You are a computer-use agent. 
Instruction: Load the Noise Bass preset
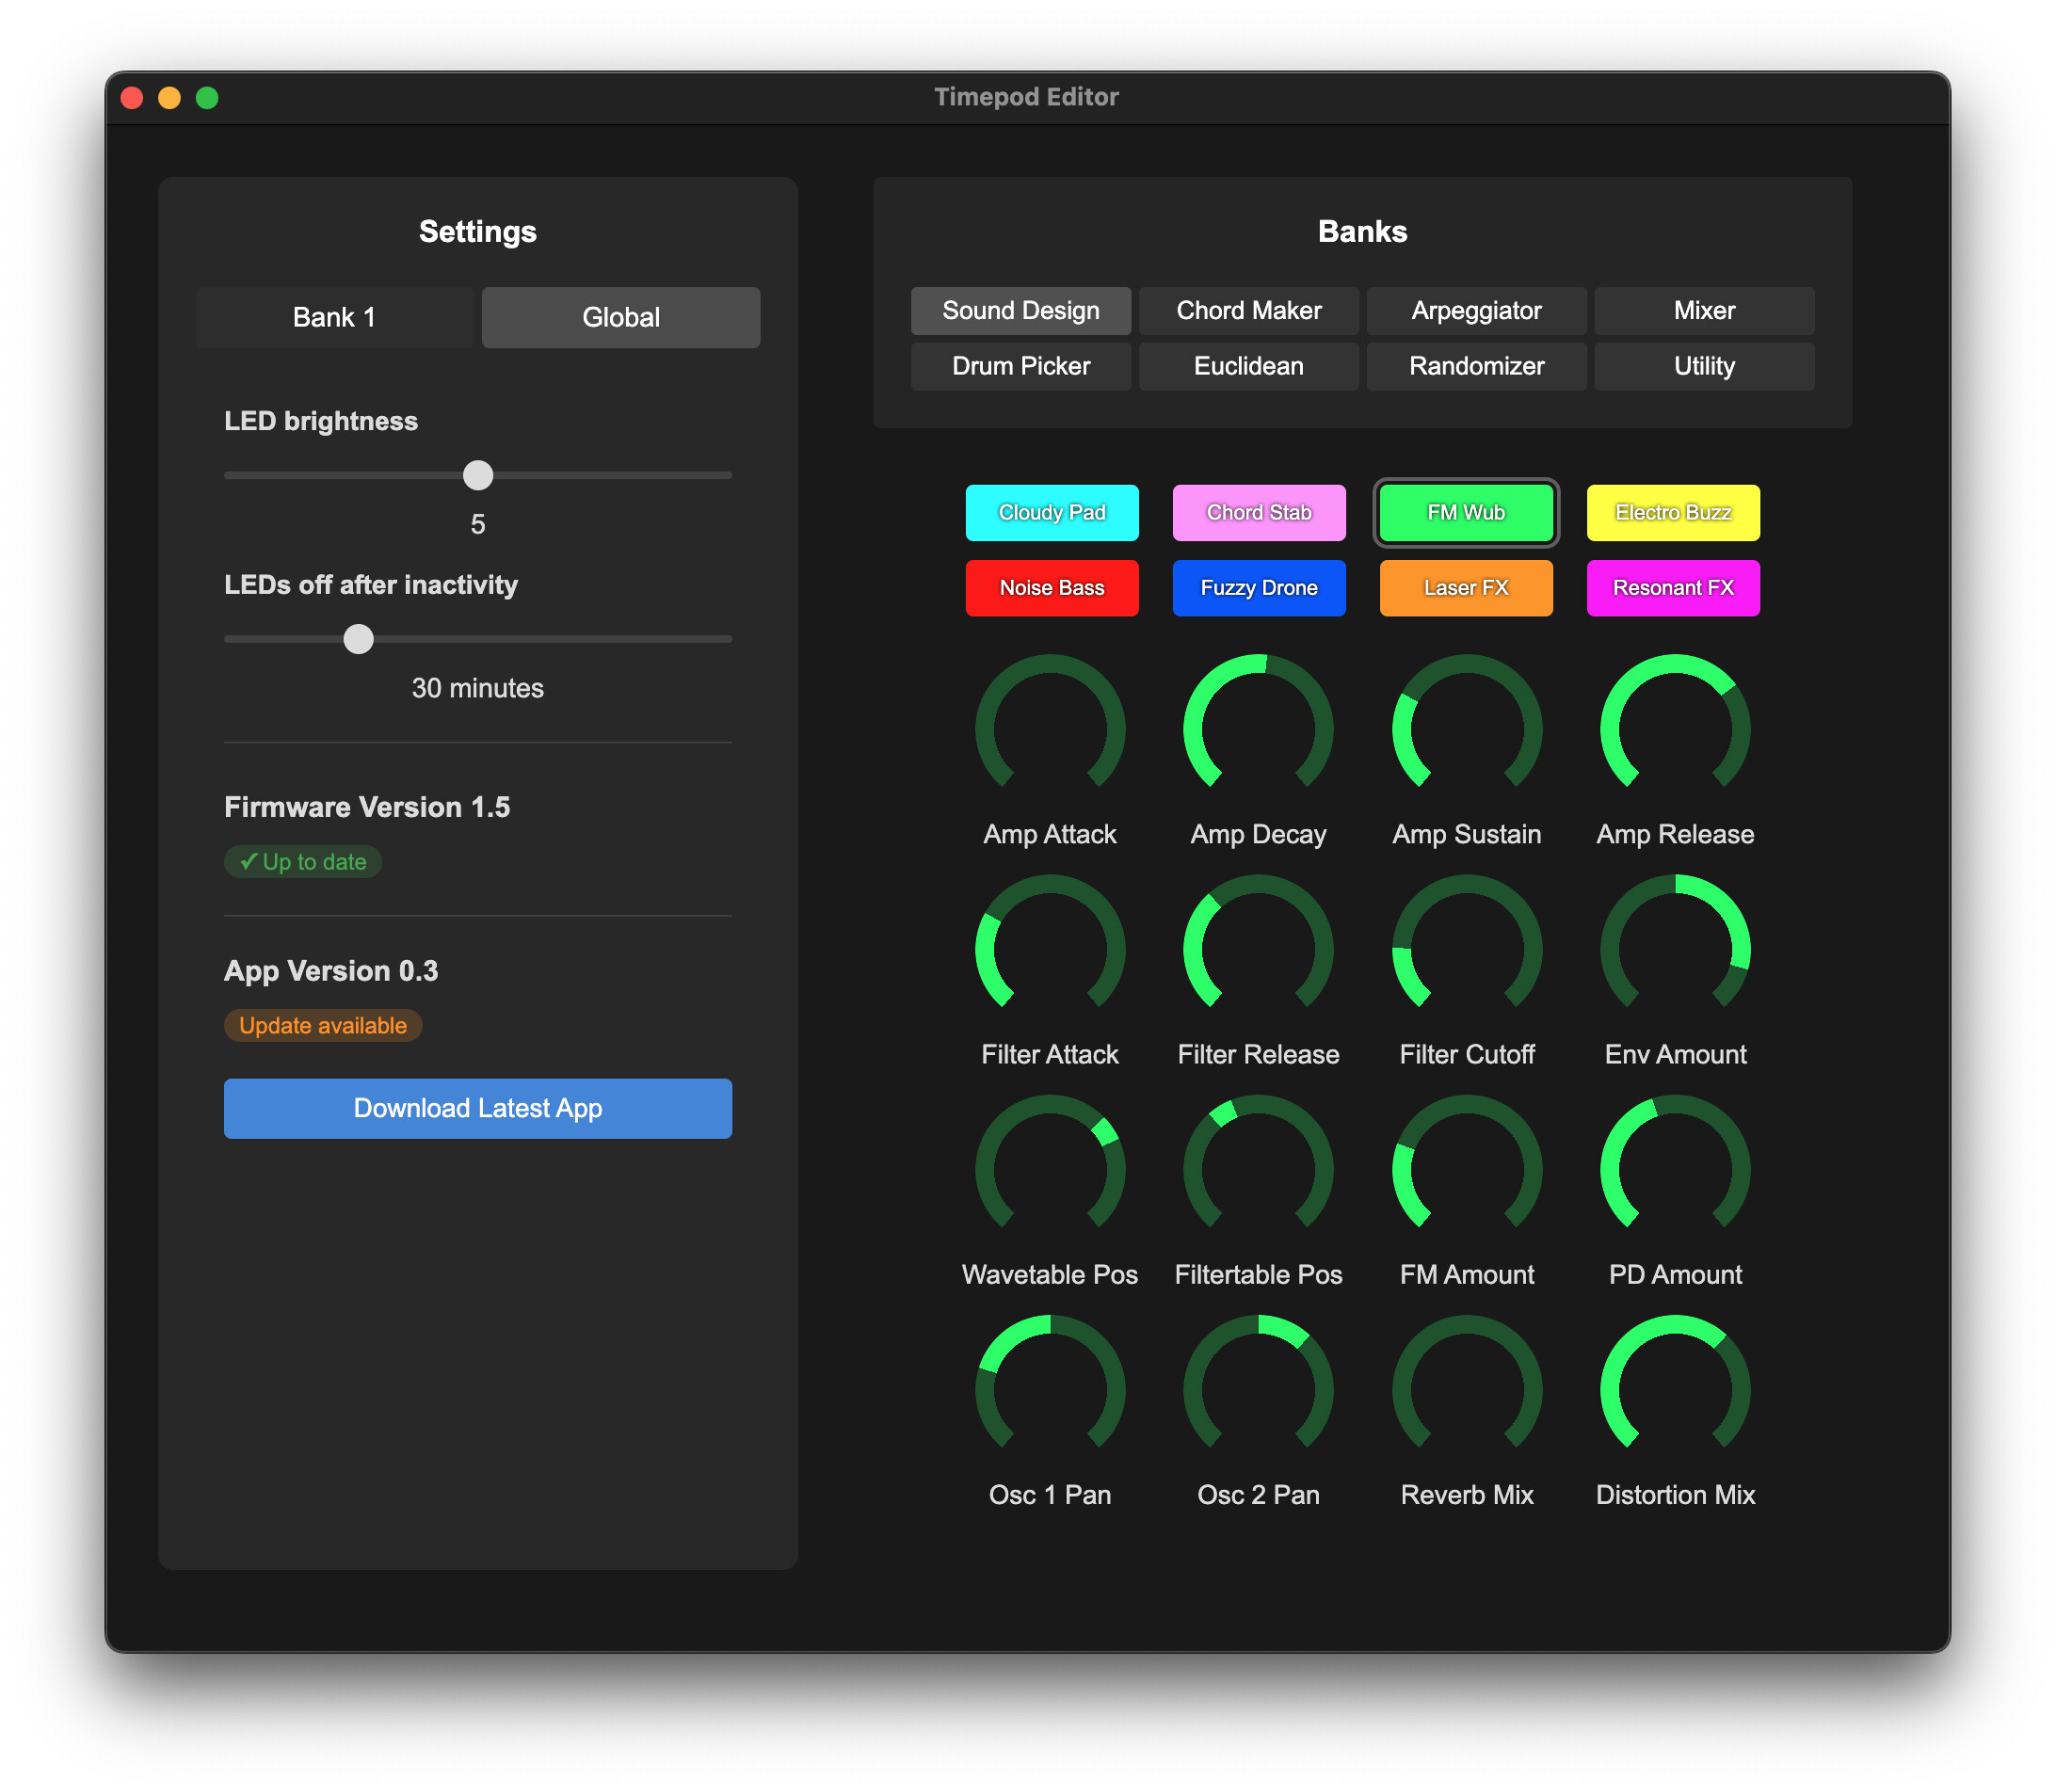point(1051,587)
